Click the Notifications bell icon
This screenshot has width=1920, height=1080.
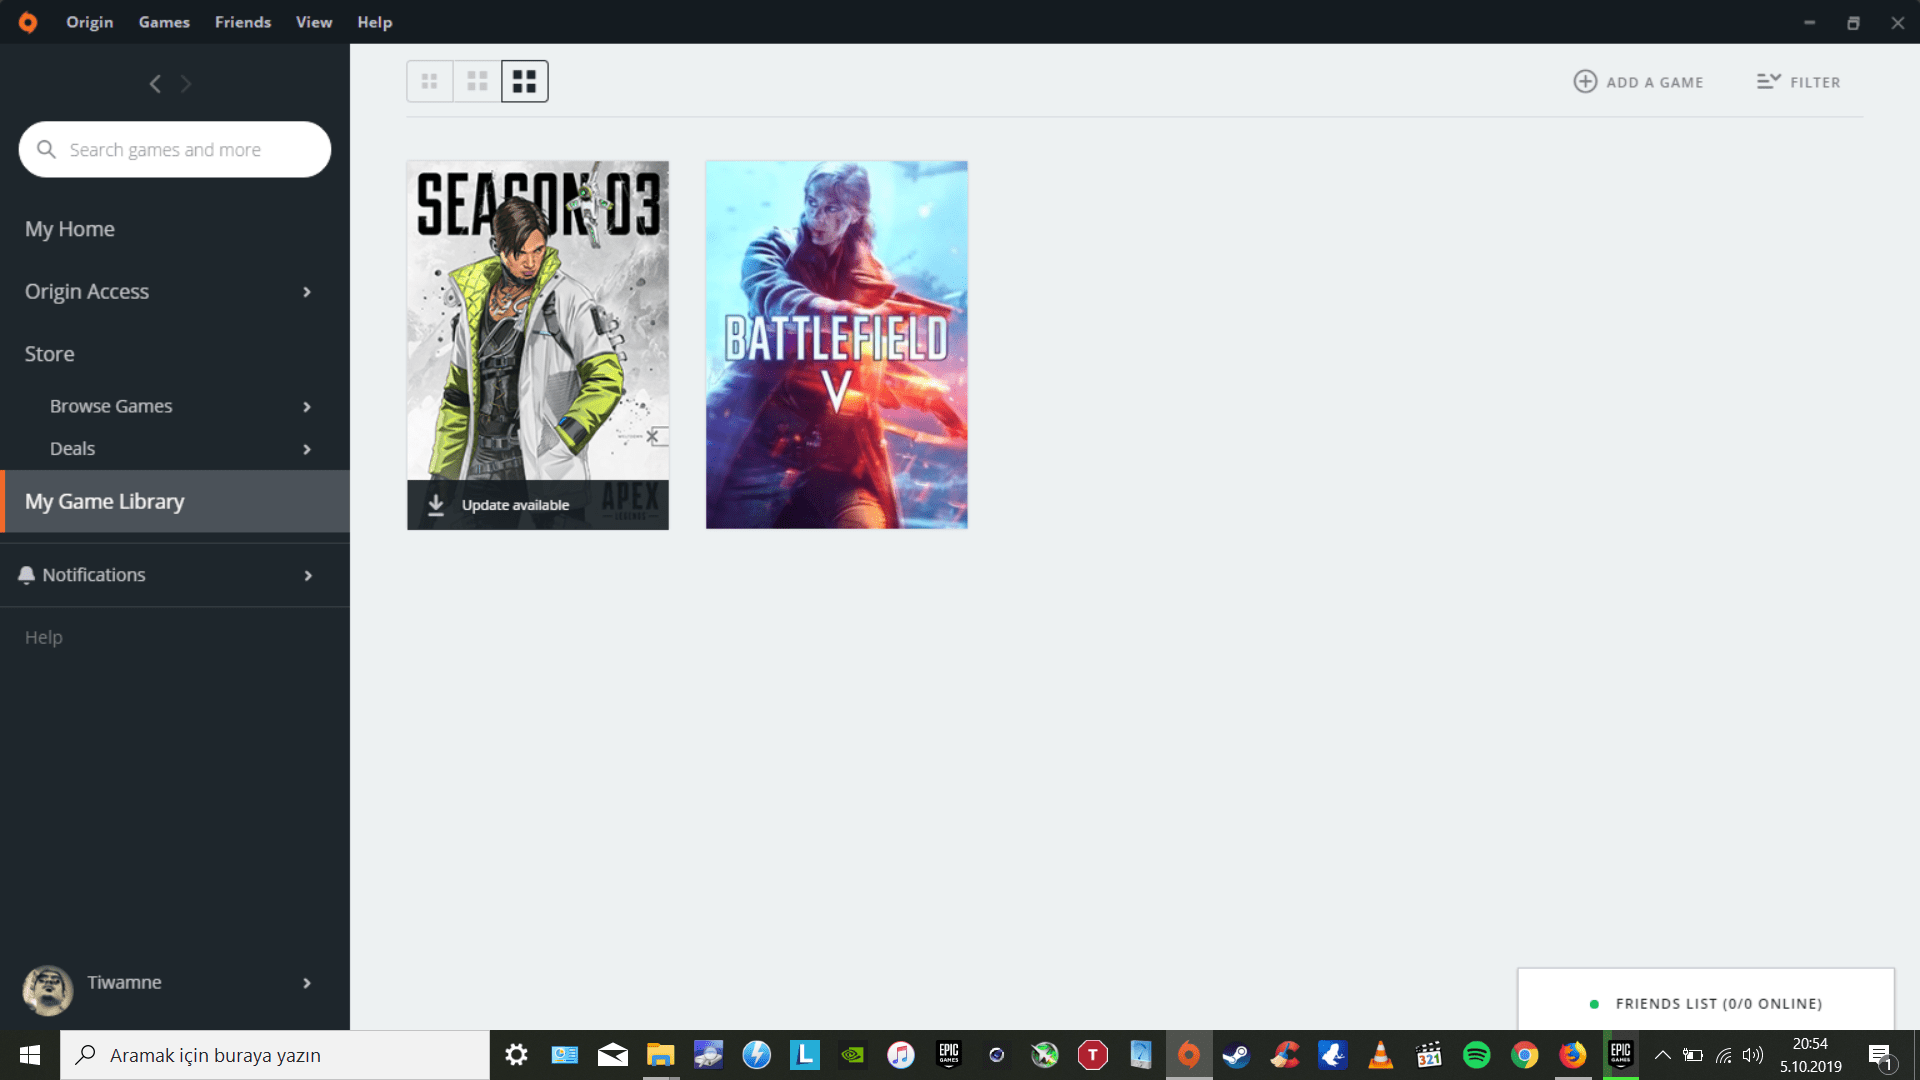27,575
